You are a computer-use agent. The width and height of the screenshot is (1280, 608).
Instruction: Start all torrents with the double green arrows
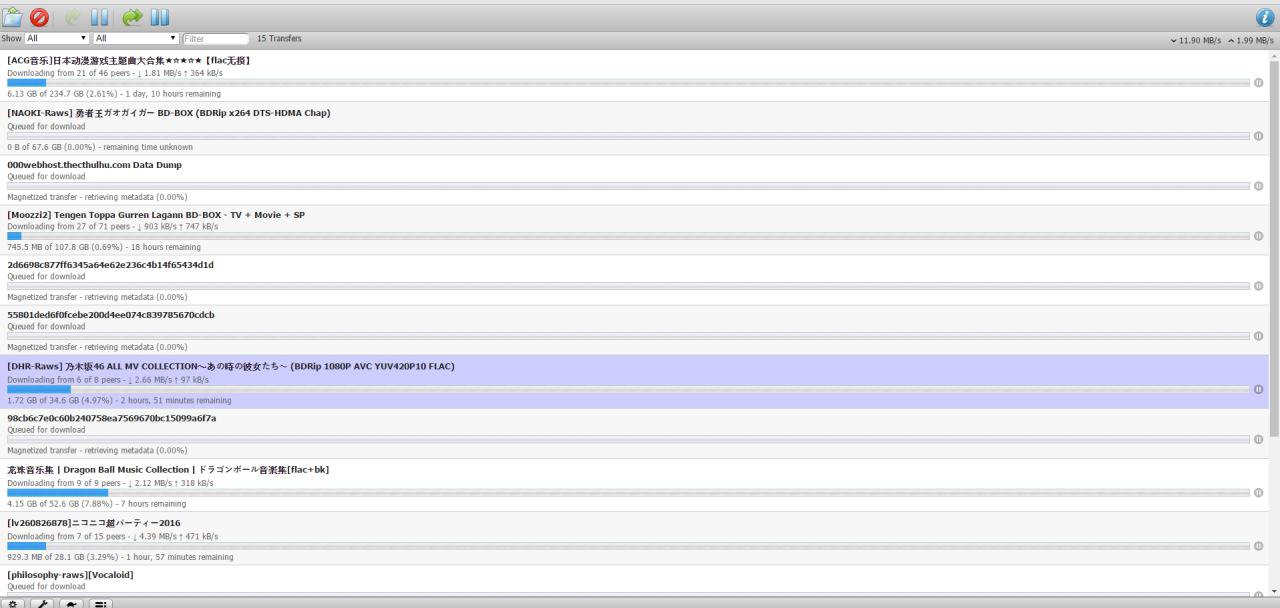[x=132, y=17]
